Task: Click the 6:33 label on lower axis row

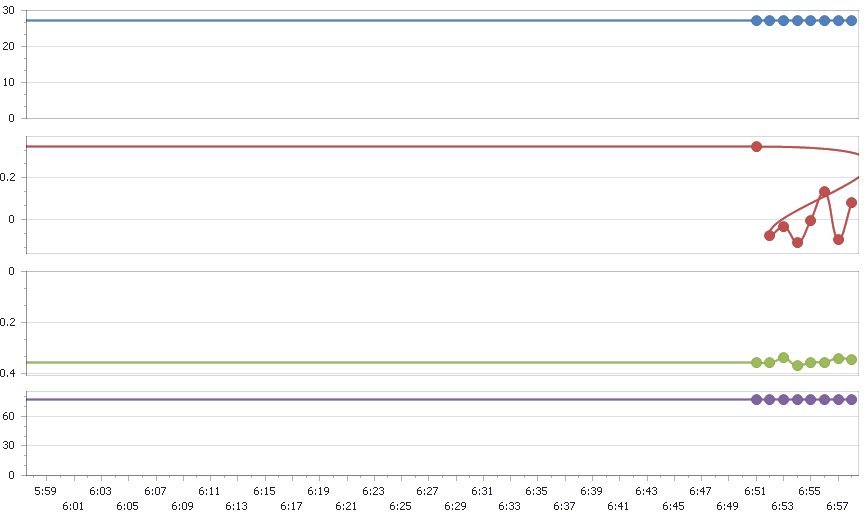Action: click(509, 506)
